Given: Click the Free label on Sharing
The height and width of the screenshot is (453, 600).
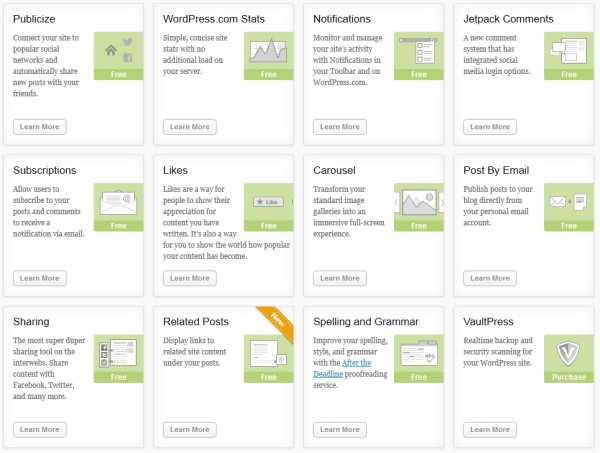Looking at the screenshot, I should tap(119, 377).
